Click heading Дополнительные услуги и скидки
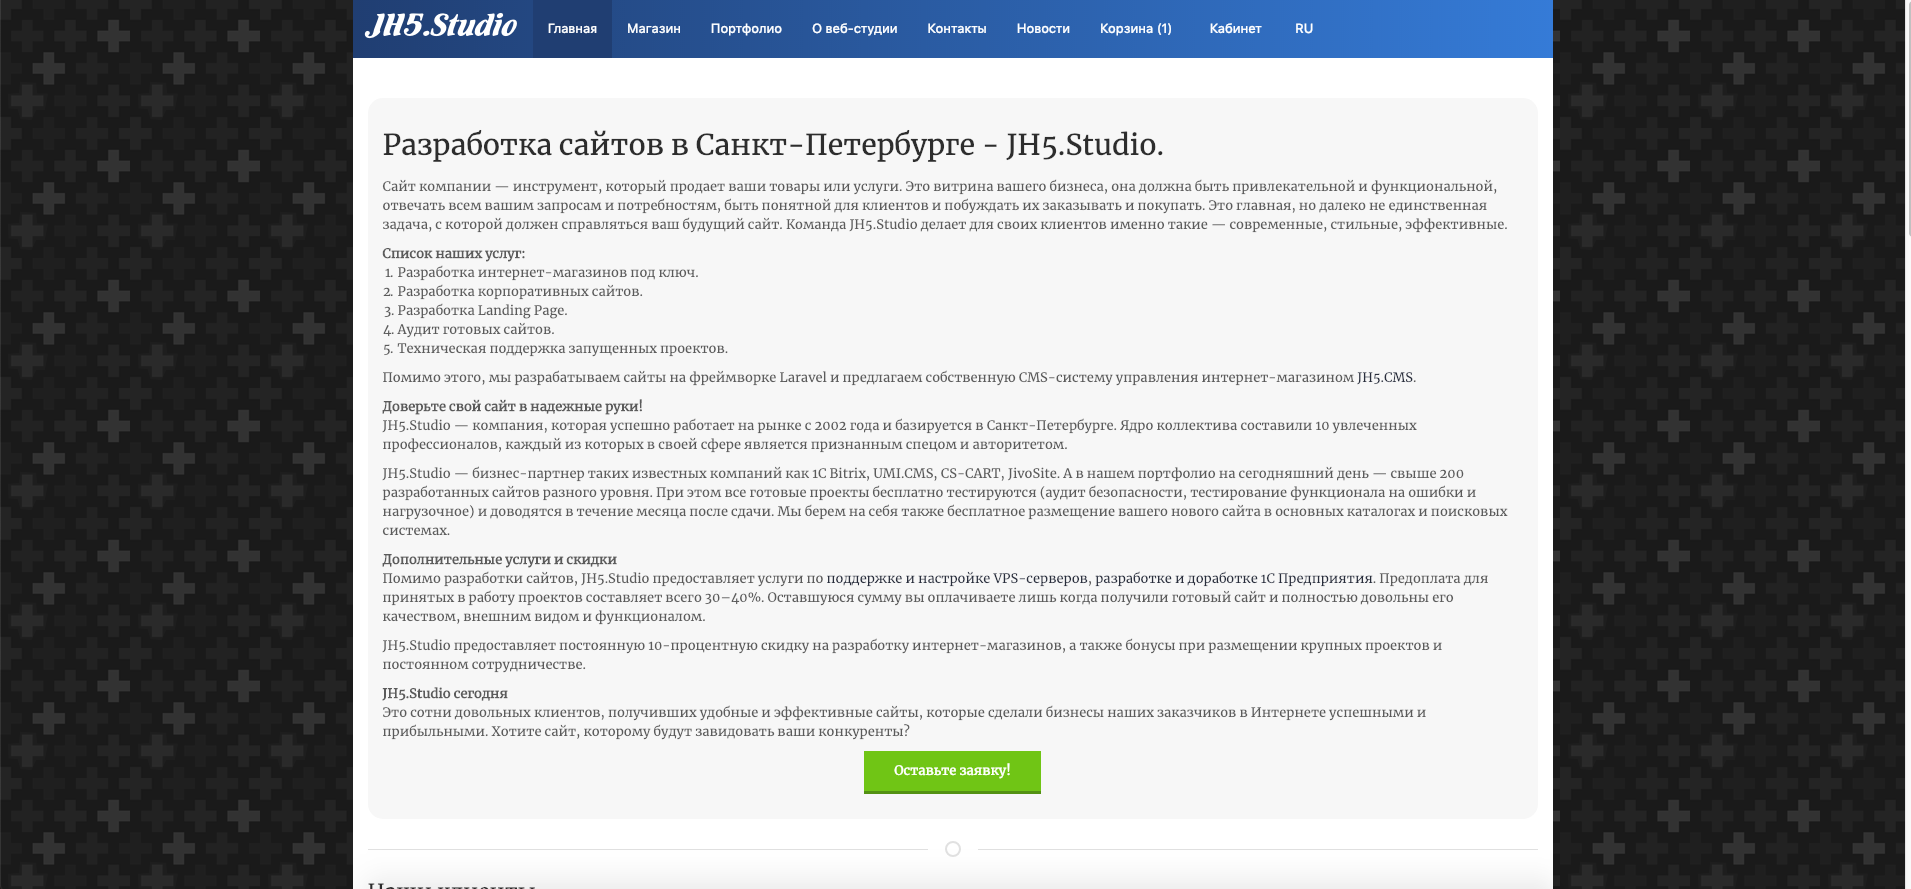 tap(499, 560)
